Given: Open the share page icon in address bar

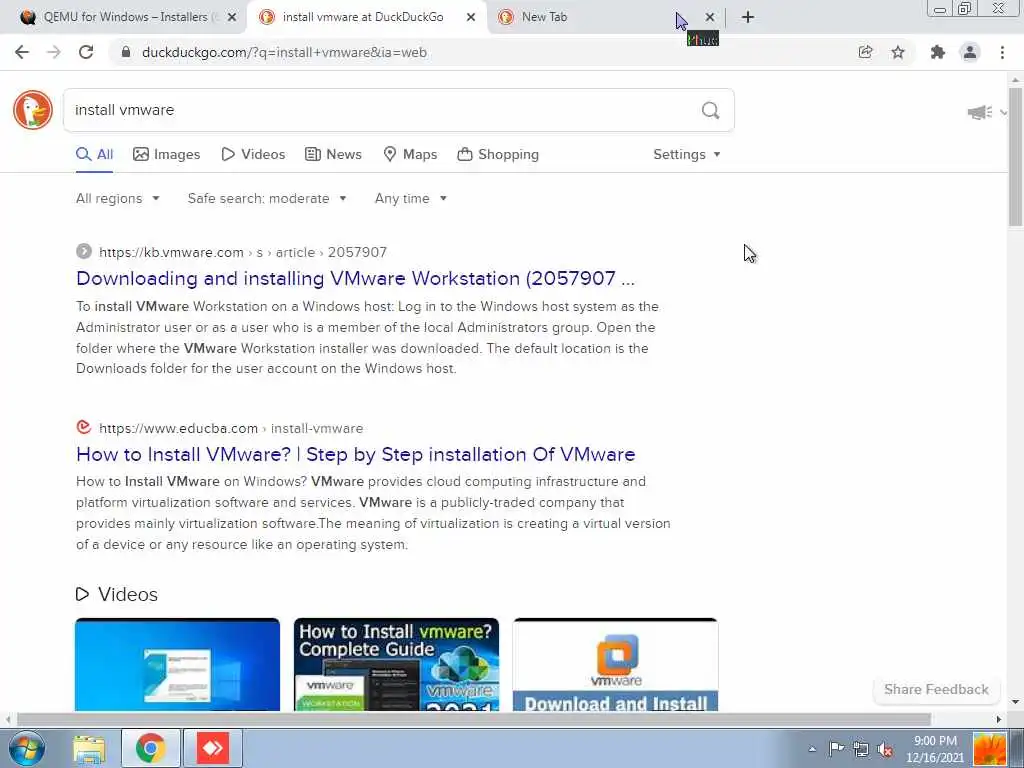Looking at the screenshot, I should tap(865, 52).
